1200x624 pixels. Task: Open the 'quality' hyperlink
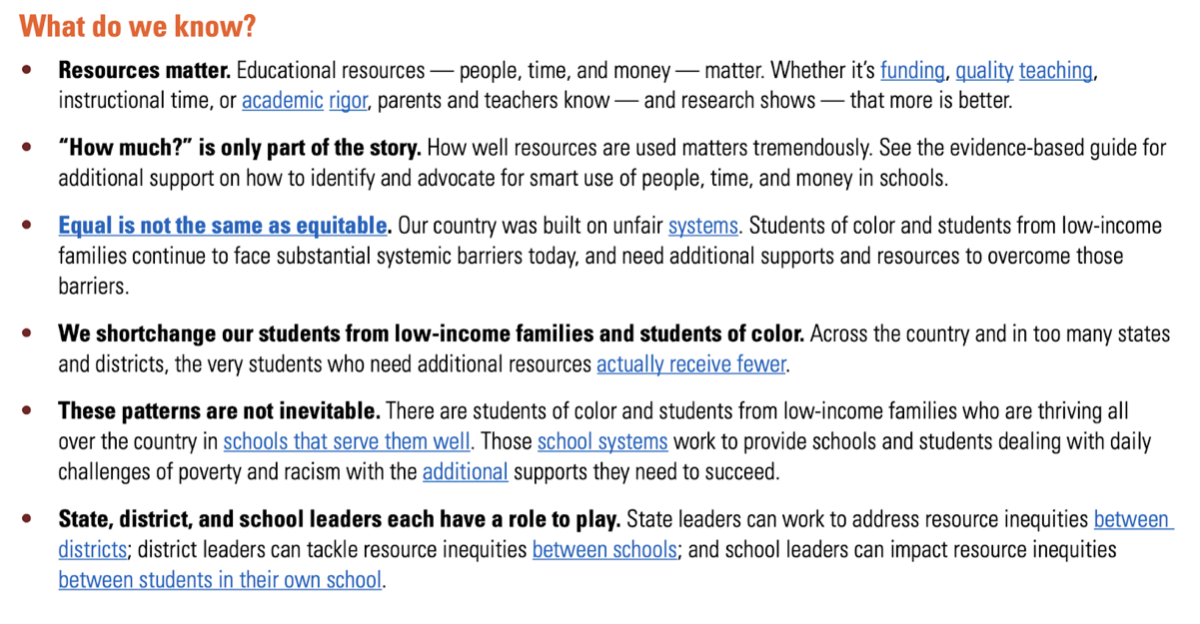pyautogui.click(x=984, y=71)
